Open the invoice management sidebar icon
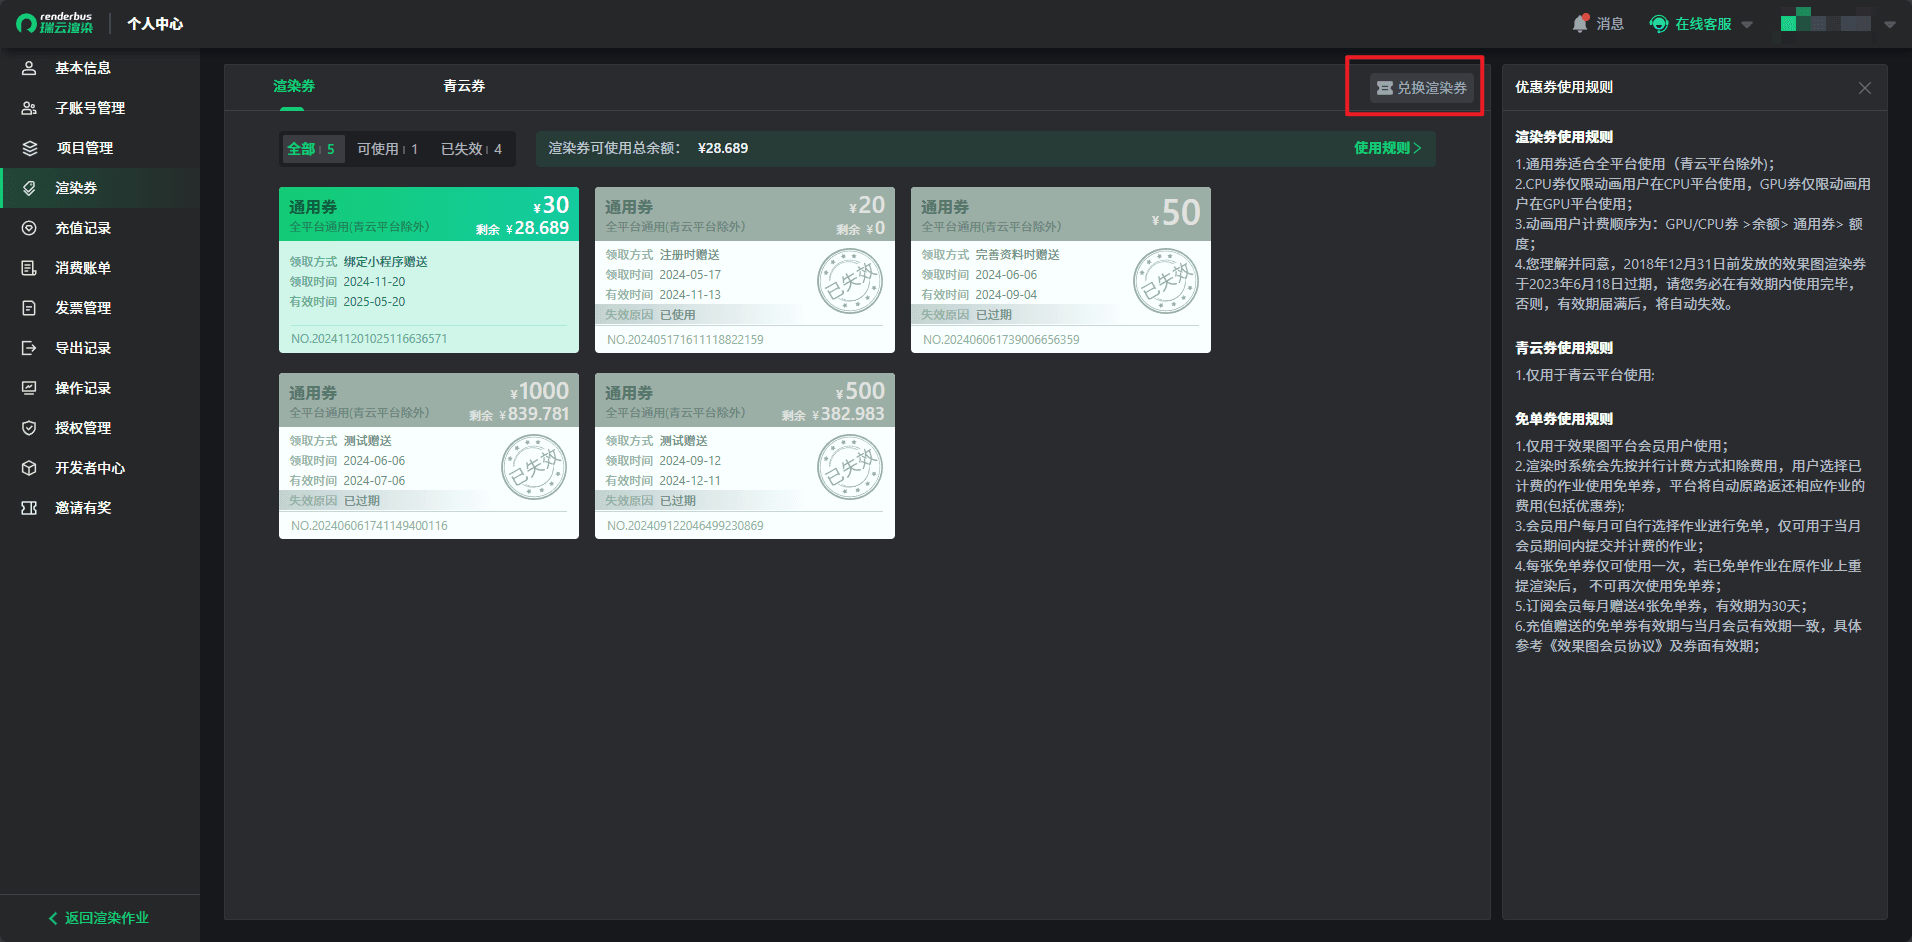Screen dimensions: 1912x942 pyautogui.click(x=29, y=308)
